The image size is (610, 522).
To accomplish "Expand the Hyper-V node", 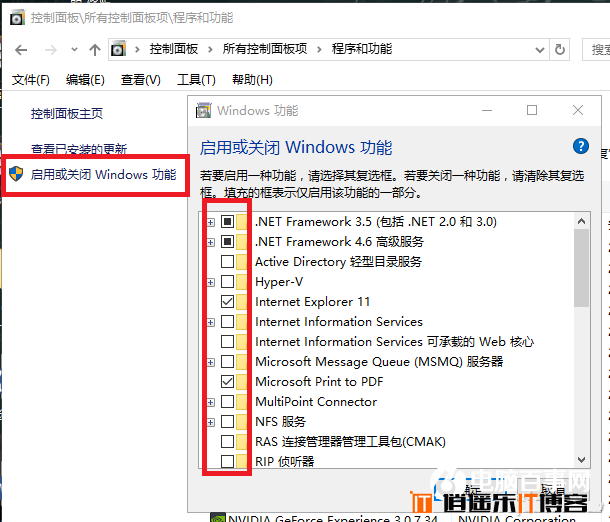I will [x=210, y=282].
